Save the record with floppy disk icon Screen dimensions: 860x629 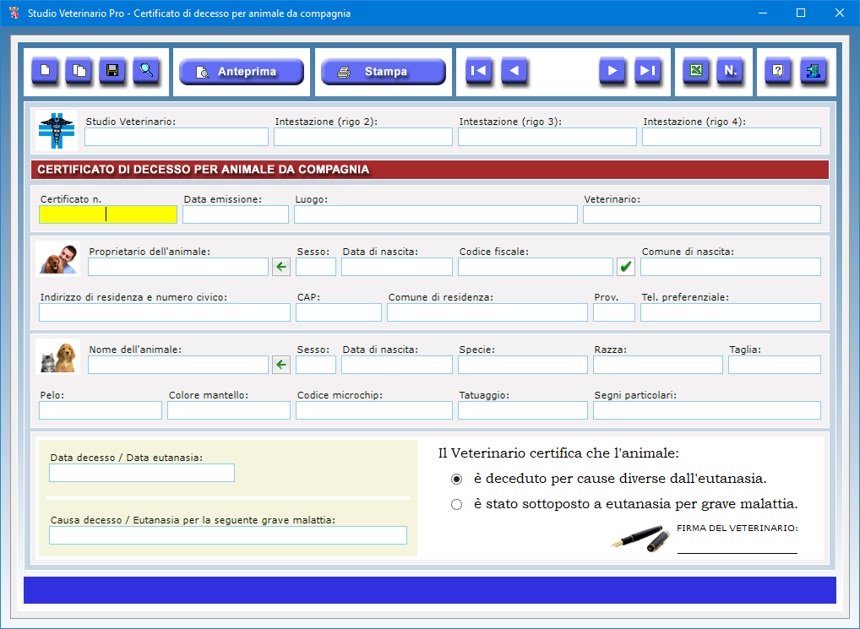click(112, 71)
